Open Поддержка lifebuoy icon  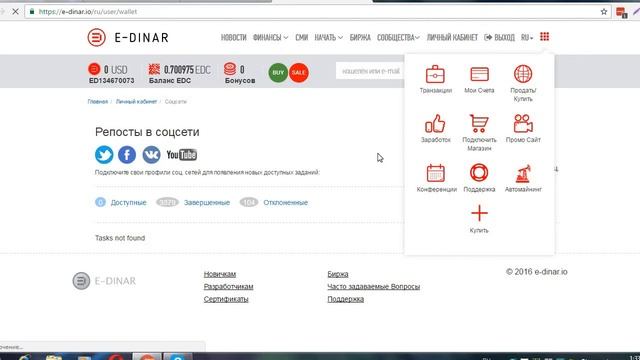(x=479, y=173)
